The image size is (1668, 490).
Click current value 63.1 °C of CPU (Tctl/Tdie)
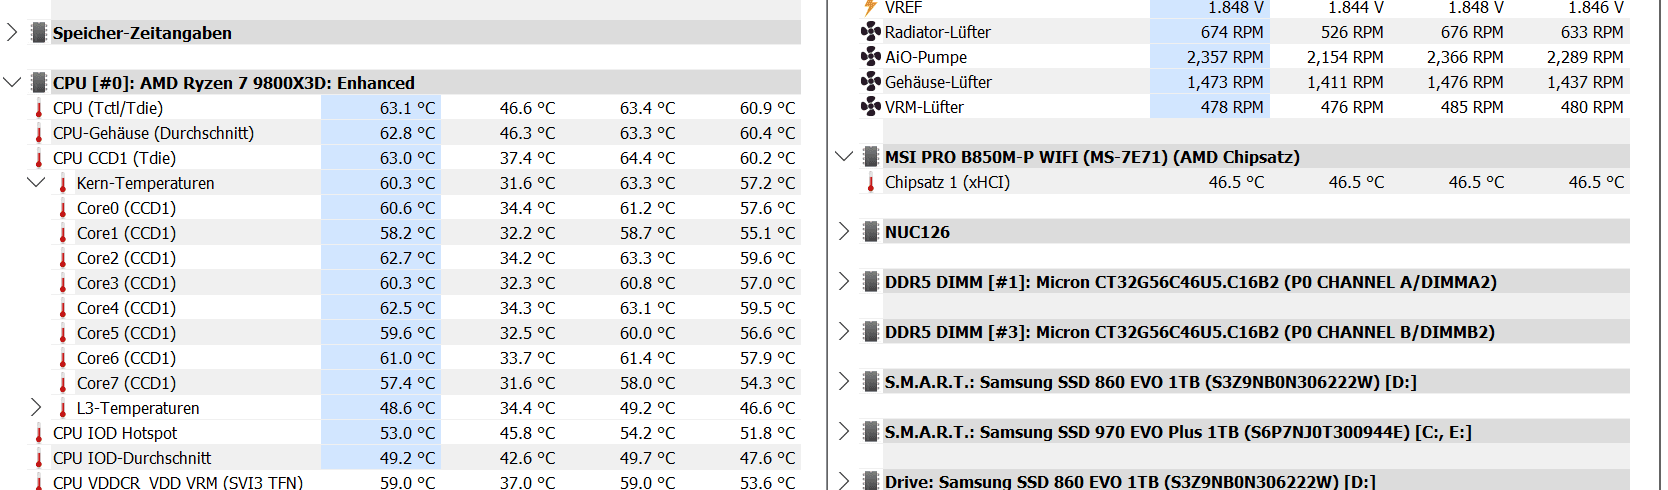tap(407, 108)
